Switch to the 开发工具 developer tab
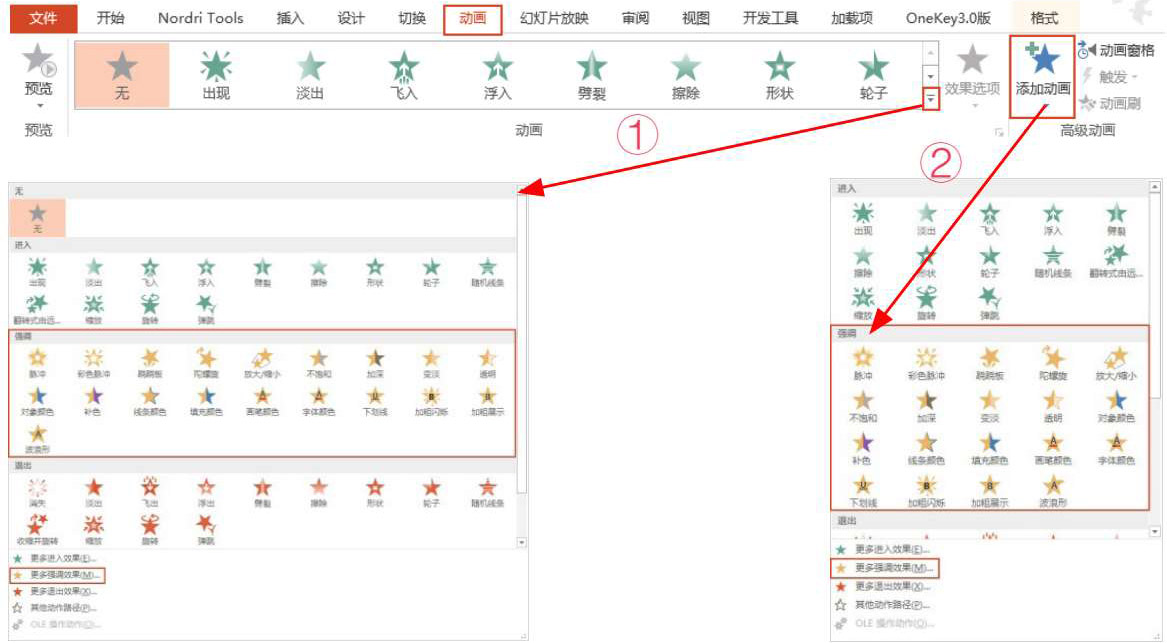This screenshot has height=643, width=1167. (x=770, y=18)
